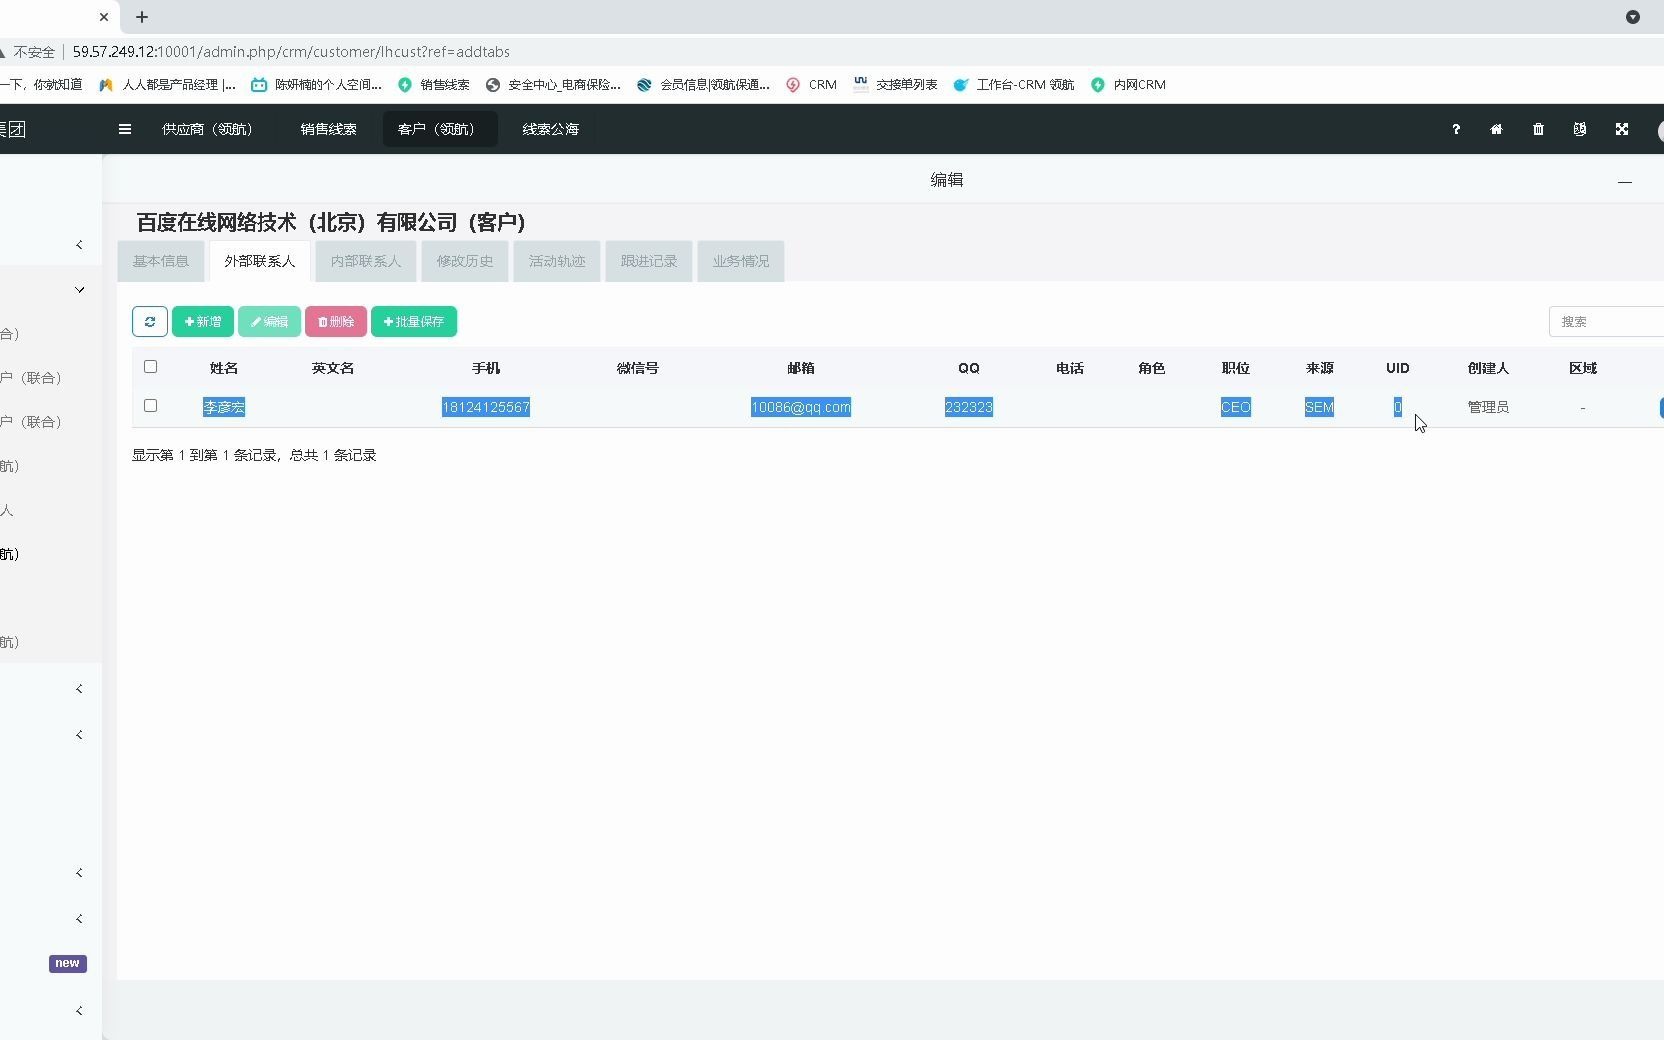
Task: Open the 内部联系人 tab
Action: pos(366,261)
